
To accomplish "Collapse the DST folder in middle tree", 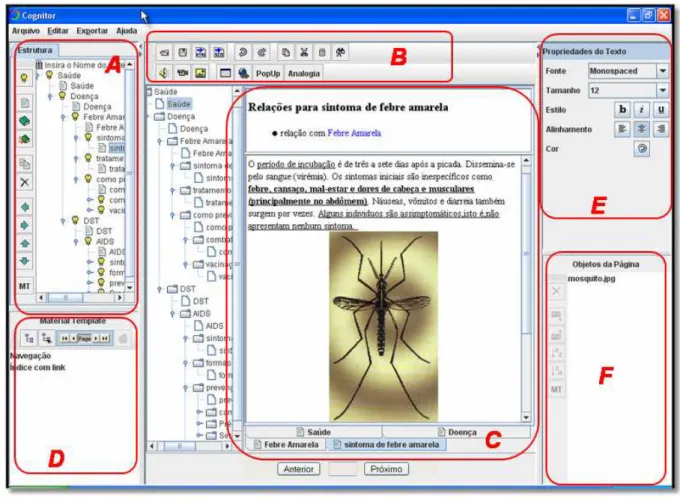I will coord(160,289).
